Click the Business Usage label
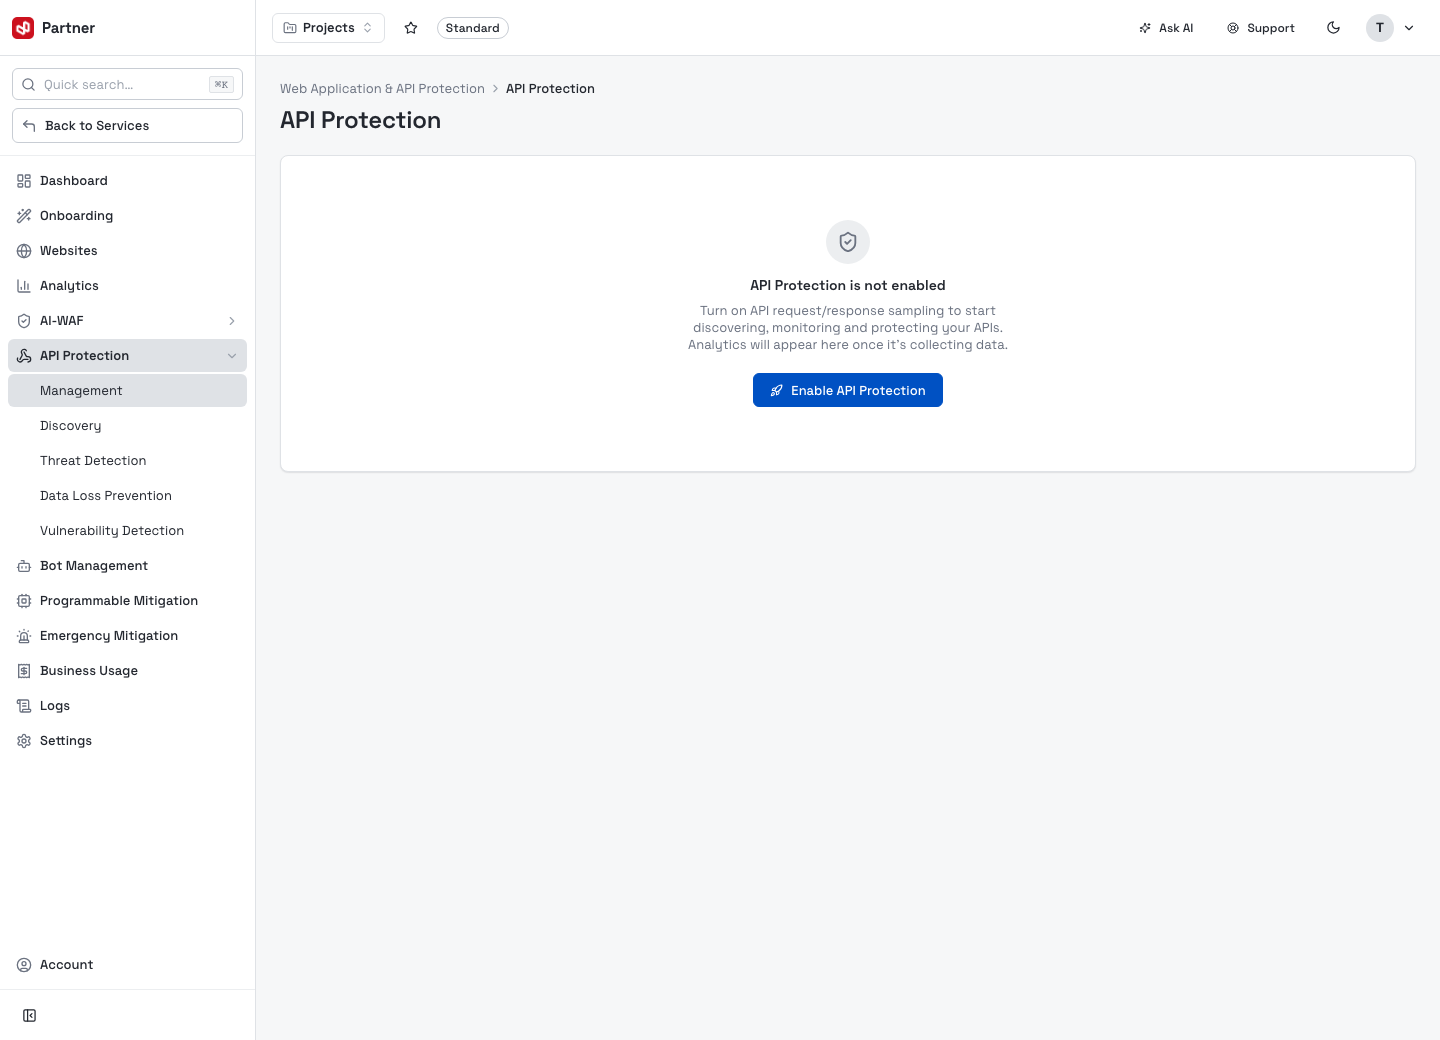 pos(89,671)
